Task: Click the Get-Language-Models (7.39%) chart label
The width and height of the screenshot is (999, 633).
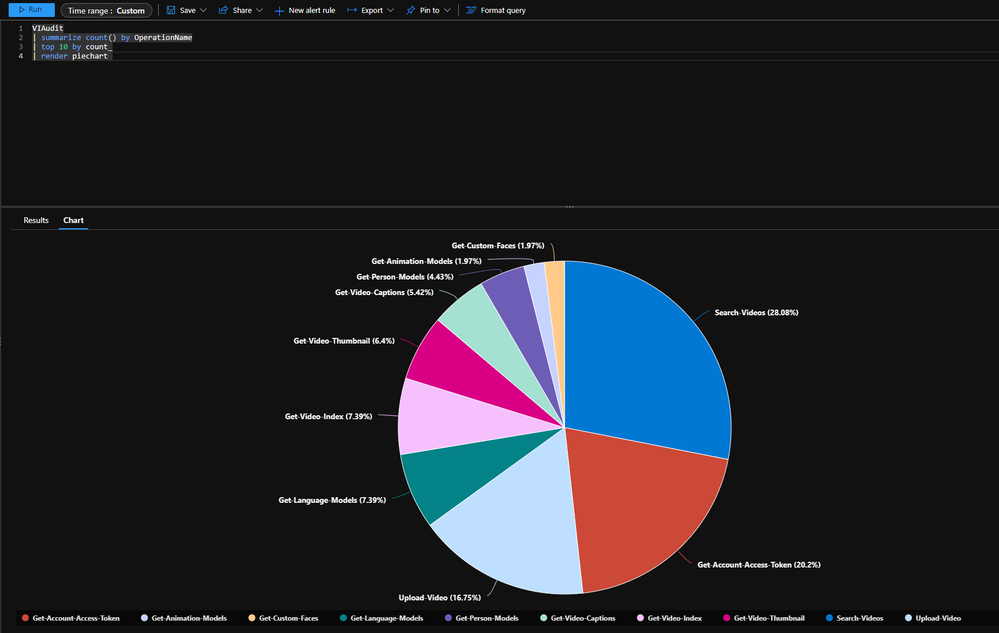Action: click(332, 500)
